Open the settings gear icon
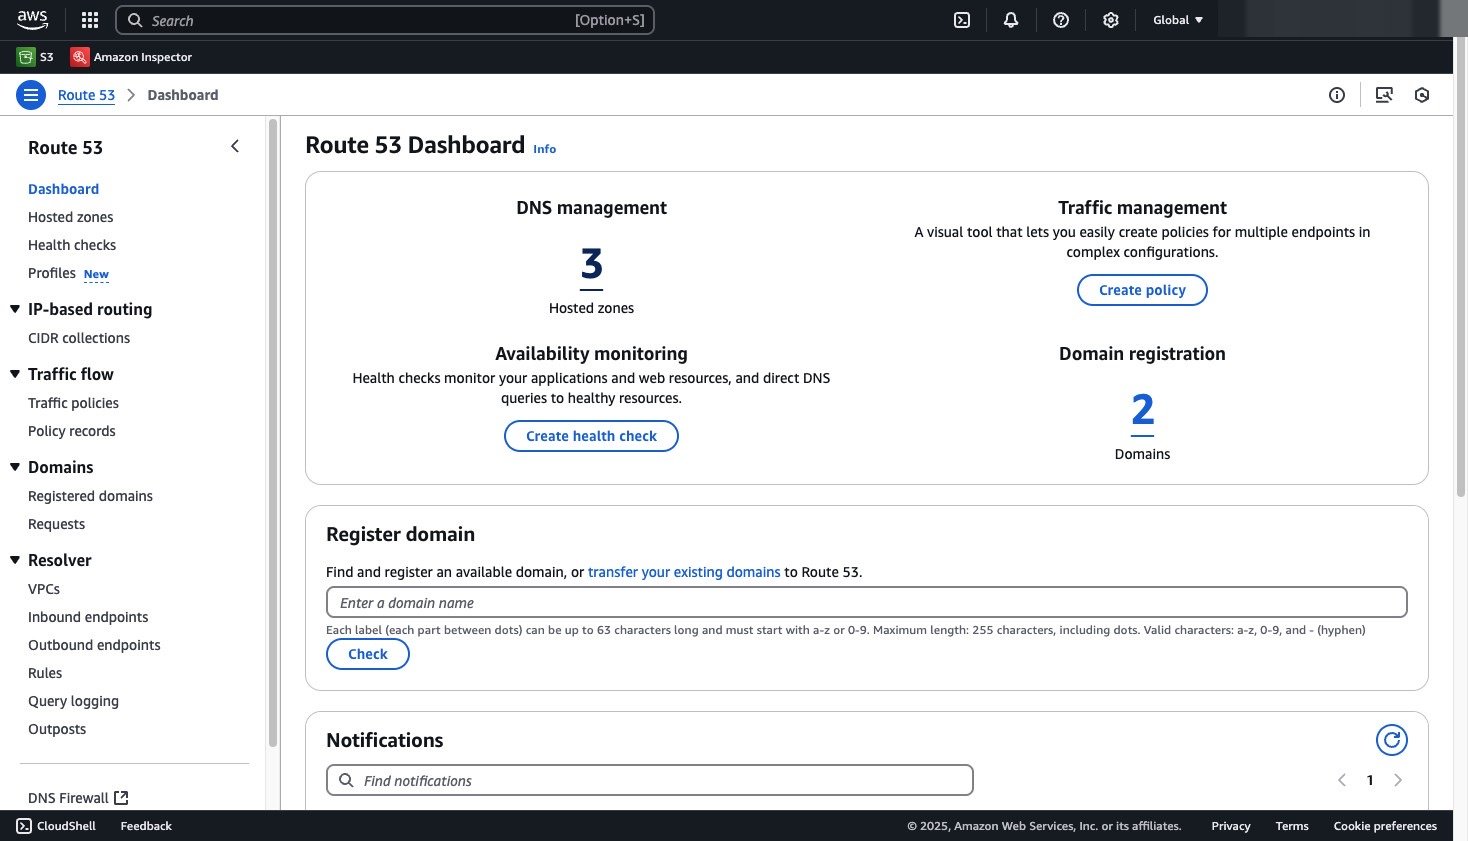The image size is (1468, 841). 1111,20
